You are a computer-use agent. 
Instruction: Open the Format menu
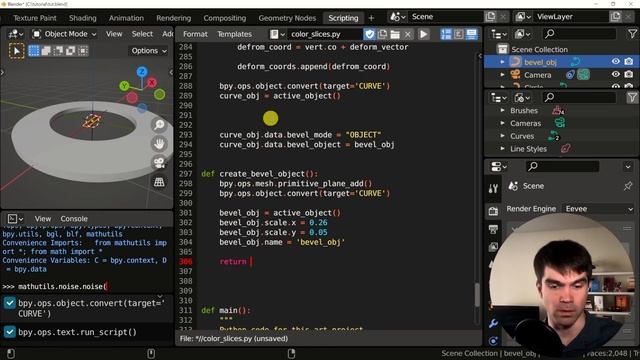click(x=195, y=34)
